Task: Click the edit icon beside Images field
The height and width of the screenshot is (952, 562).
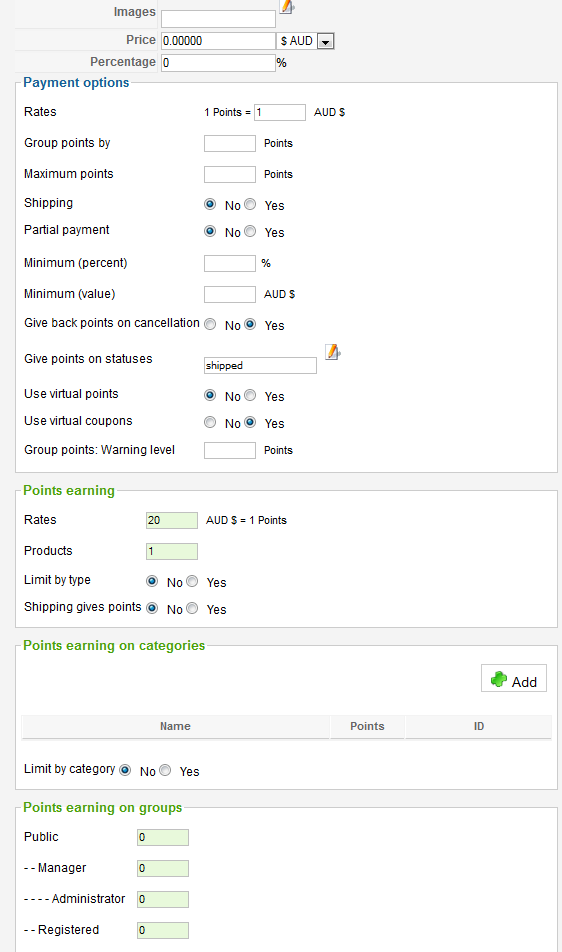Action: click(286, 6)
